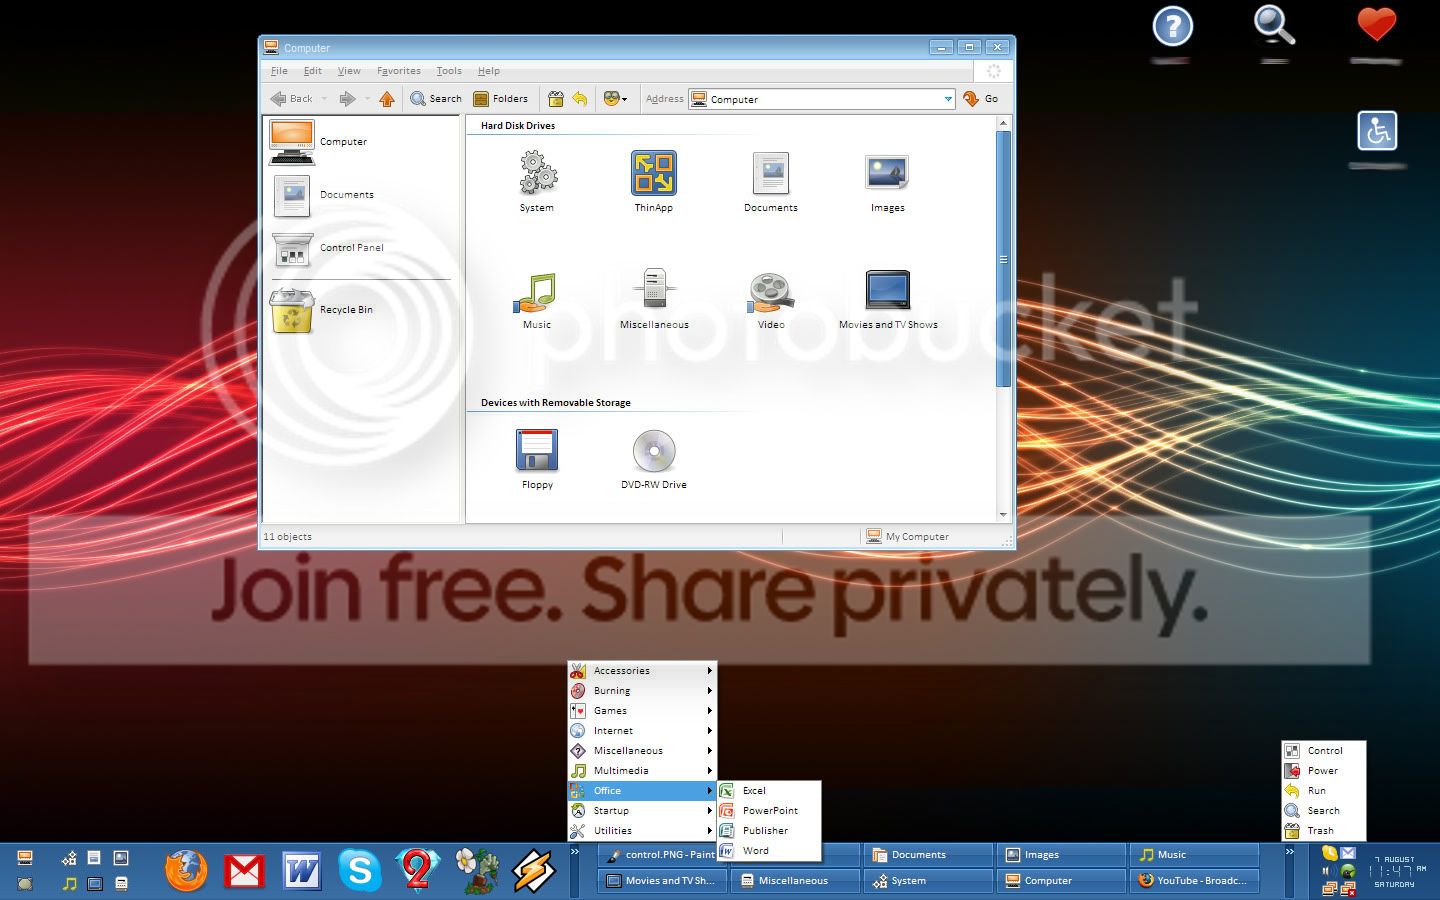
Task: Click the Forward arrow toolbar button
Action: coord(347,99)
